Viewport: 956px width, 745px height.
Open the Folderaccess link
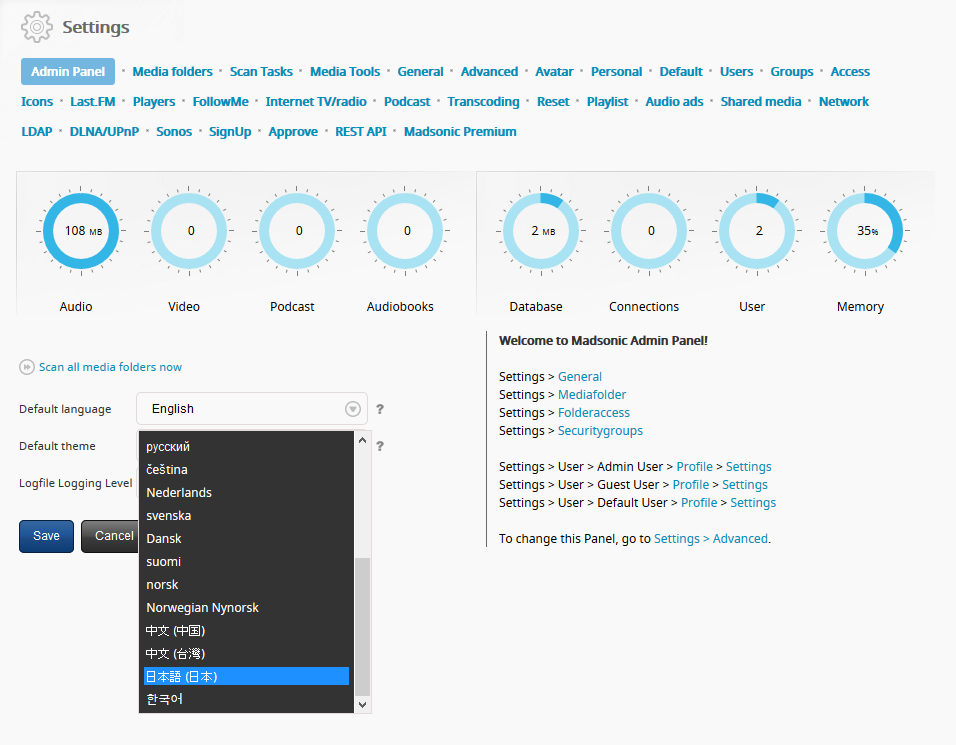[x=594, y=413]
